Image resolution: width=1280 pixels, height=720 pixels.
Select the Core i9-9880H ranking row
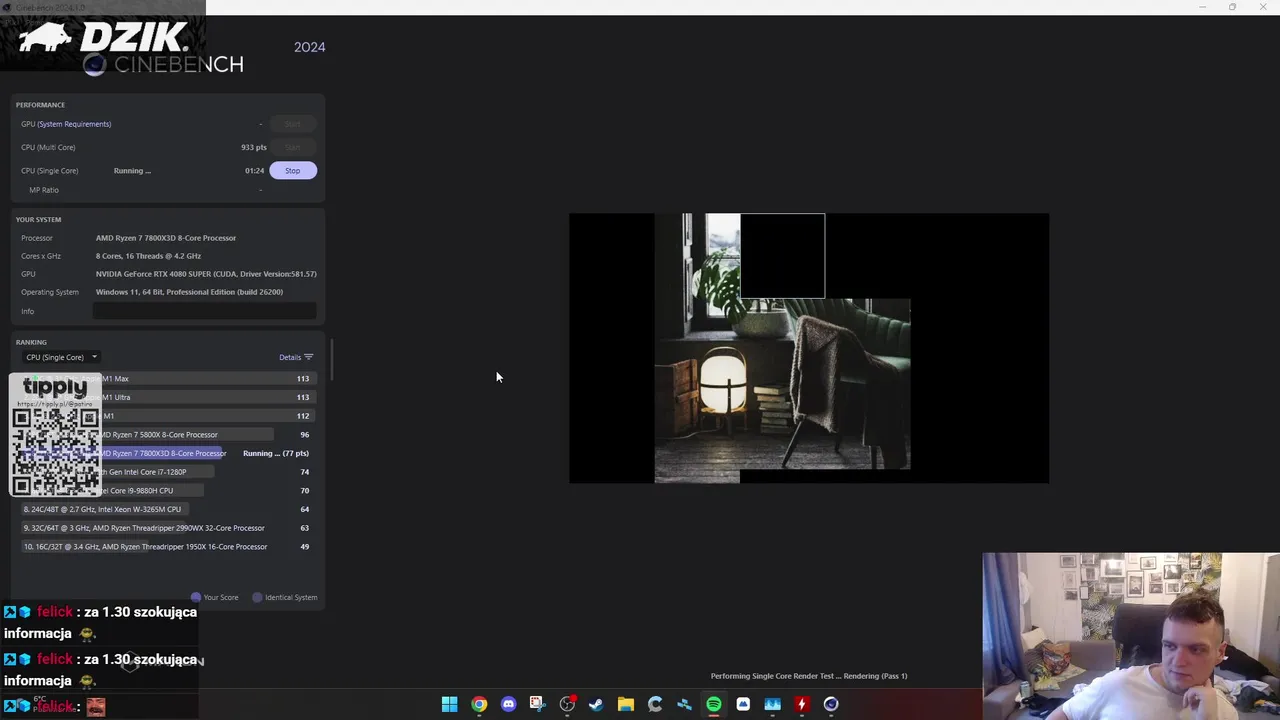167,491
